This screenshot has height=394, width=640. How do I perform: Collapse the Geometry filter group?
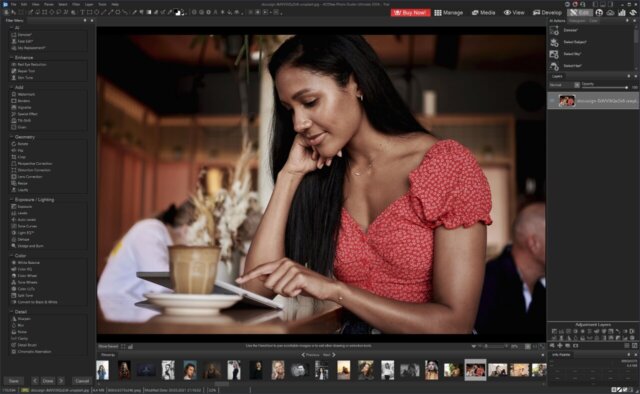pyautogui.click(x=11, y=137)
